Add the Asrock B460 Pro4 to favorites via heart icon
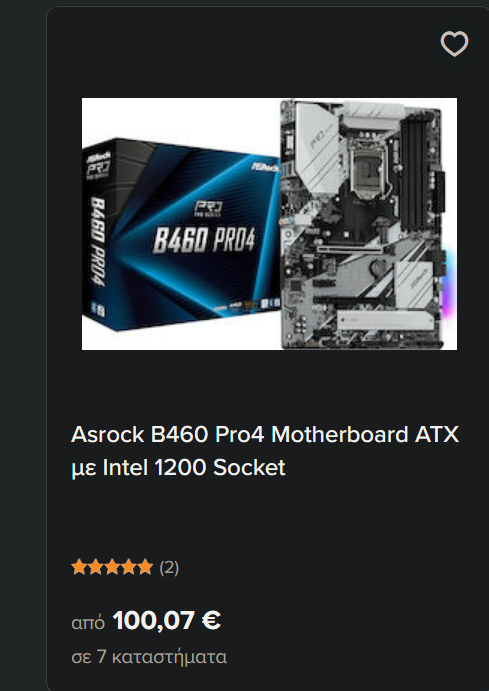Viewport: 489px width, 691px height. point(454,43)
